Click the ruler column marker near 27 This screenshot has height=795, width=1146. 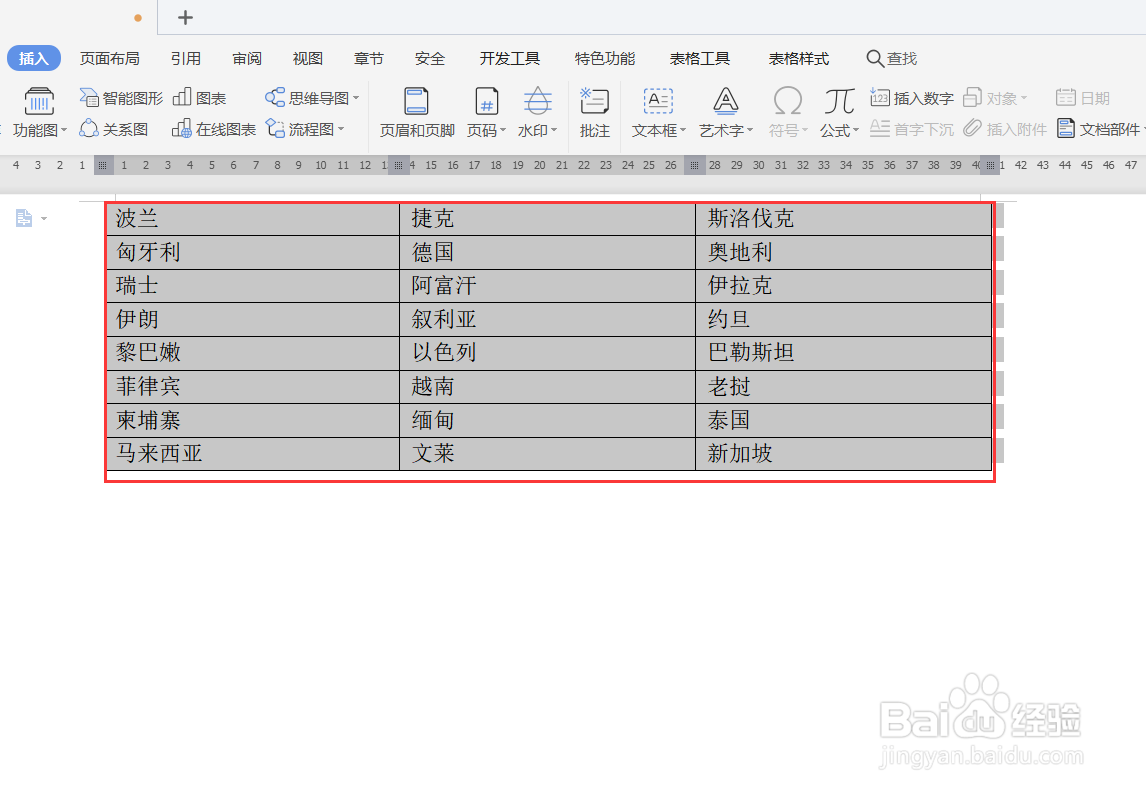point(694,165)
